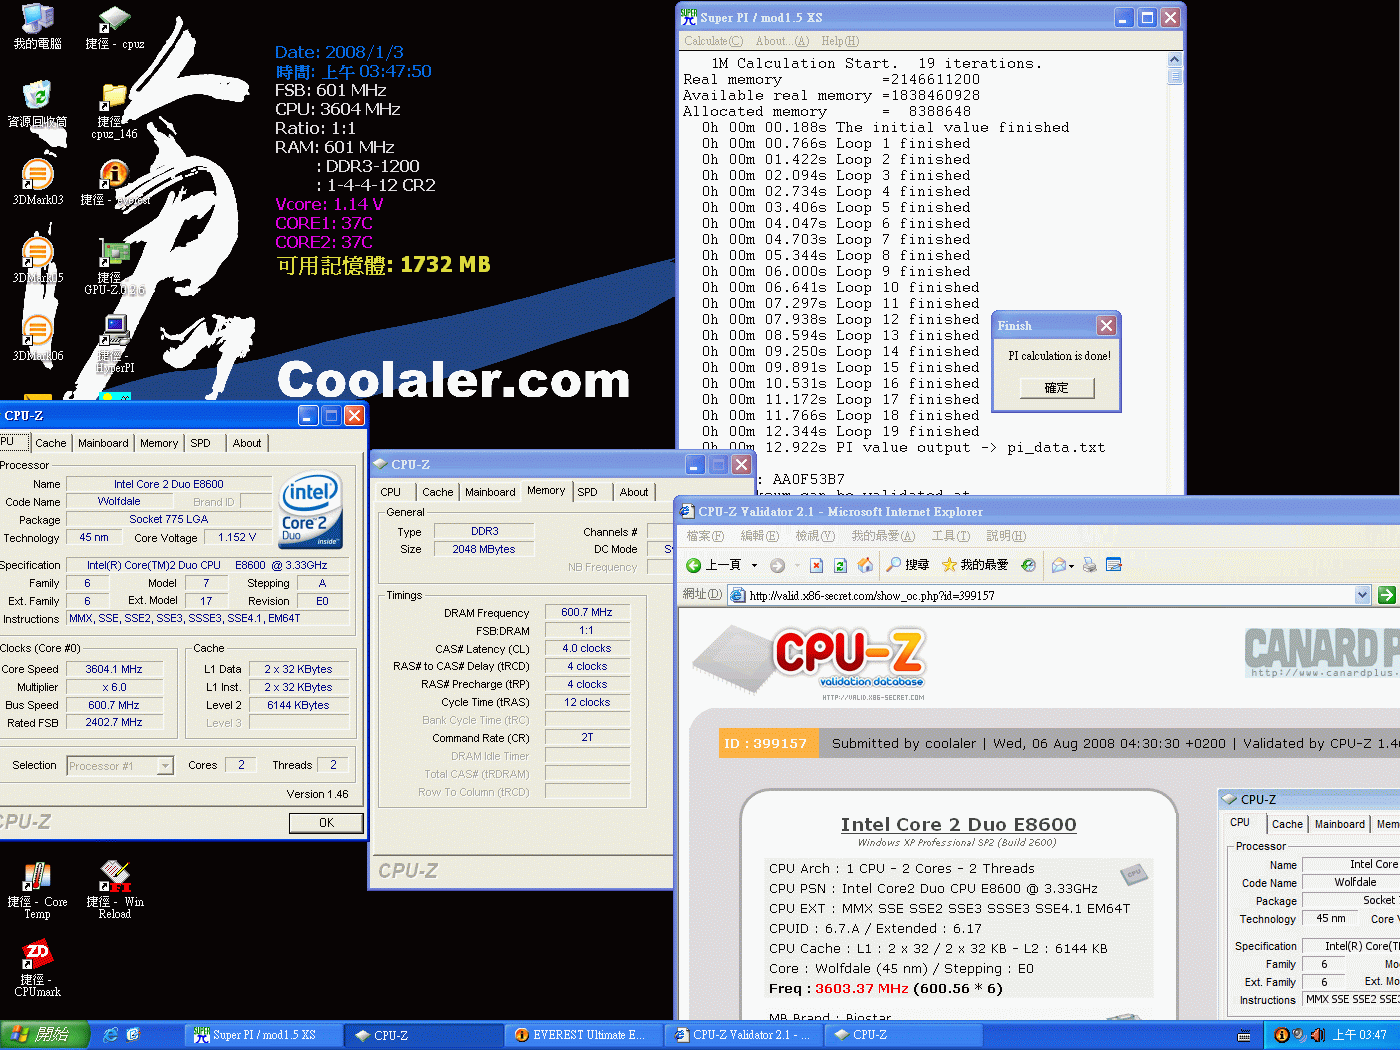Click the EVEREST Ultimate taskbar button
1400x1050 pixels.
[584, 1035]
